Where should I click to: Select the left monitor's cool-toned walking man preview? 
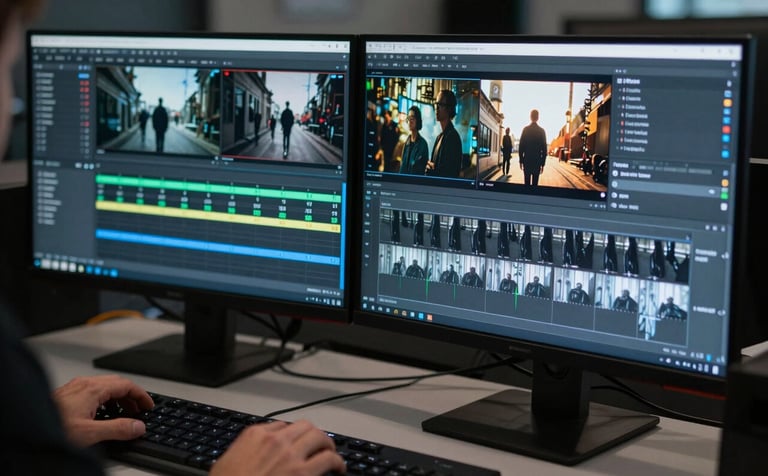click(158, 110)
